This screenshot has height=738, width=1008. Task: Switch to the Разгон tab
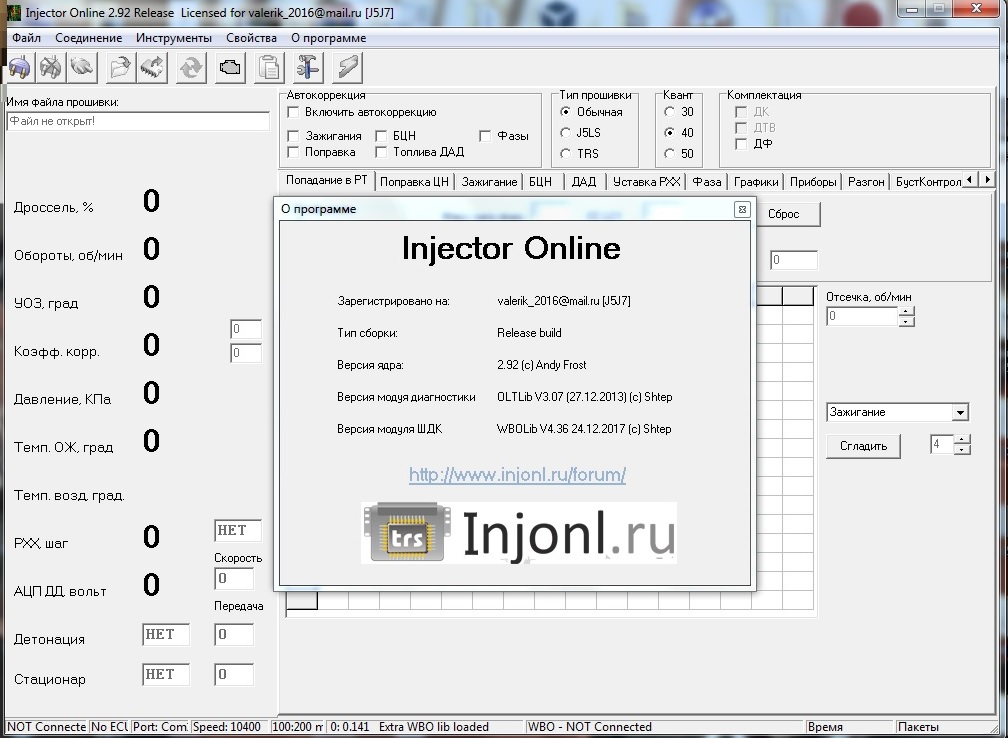coord(867,182)
